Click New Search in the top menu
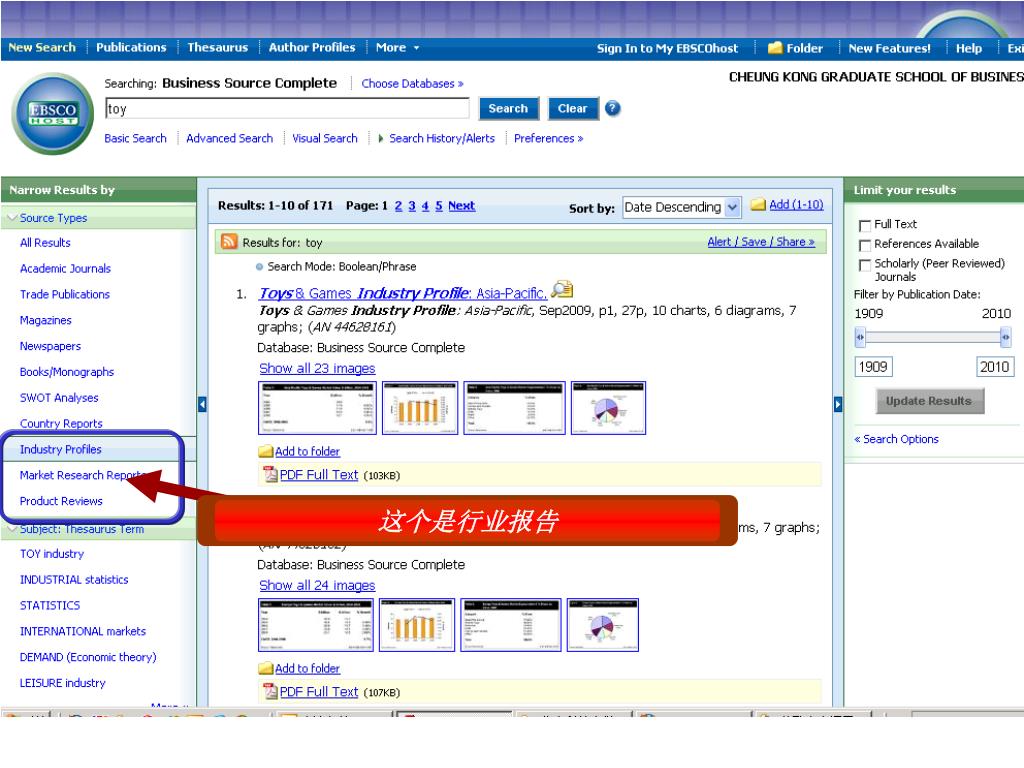 (x=42, y=48)
